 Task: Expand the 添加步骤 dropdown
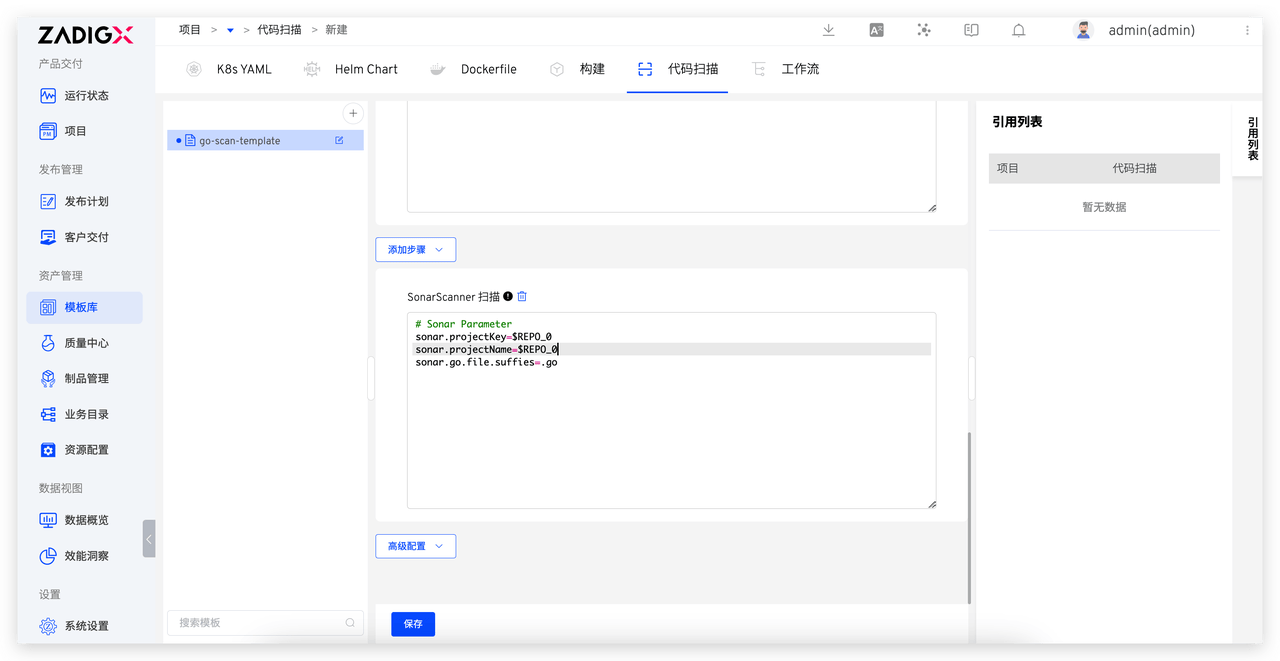pos(415,250)
